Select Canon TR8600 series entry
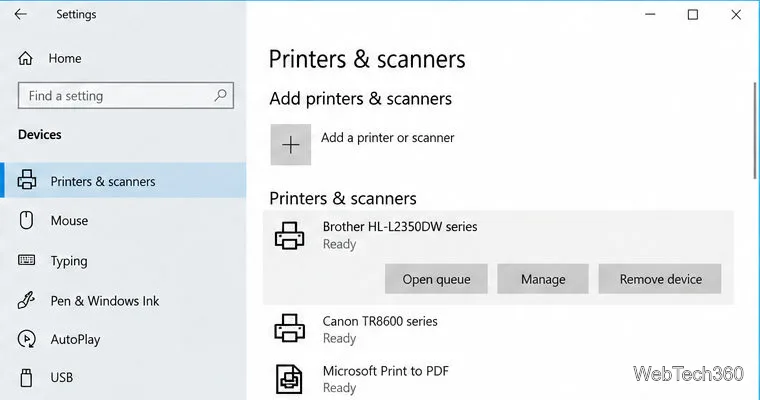 [x=498, y=329]
